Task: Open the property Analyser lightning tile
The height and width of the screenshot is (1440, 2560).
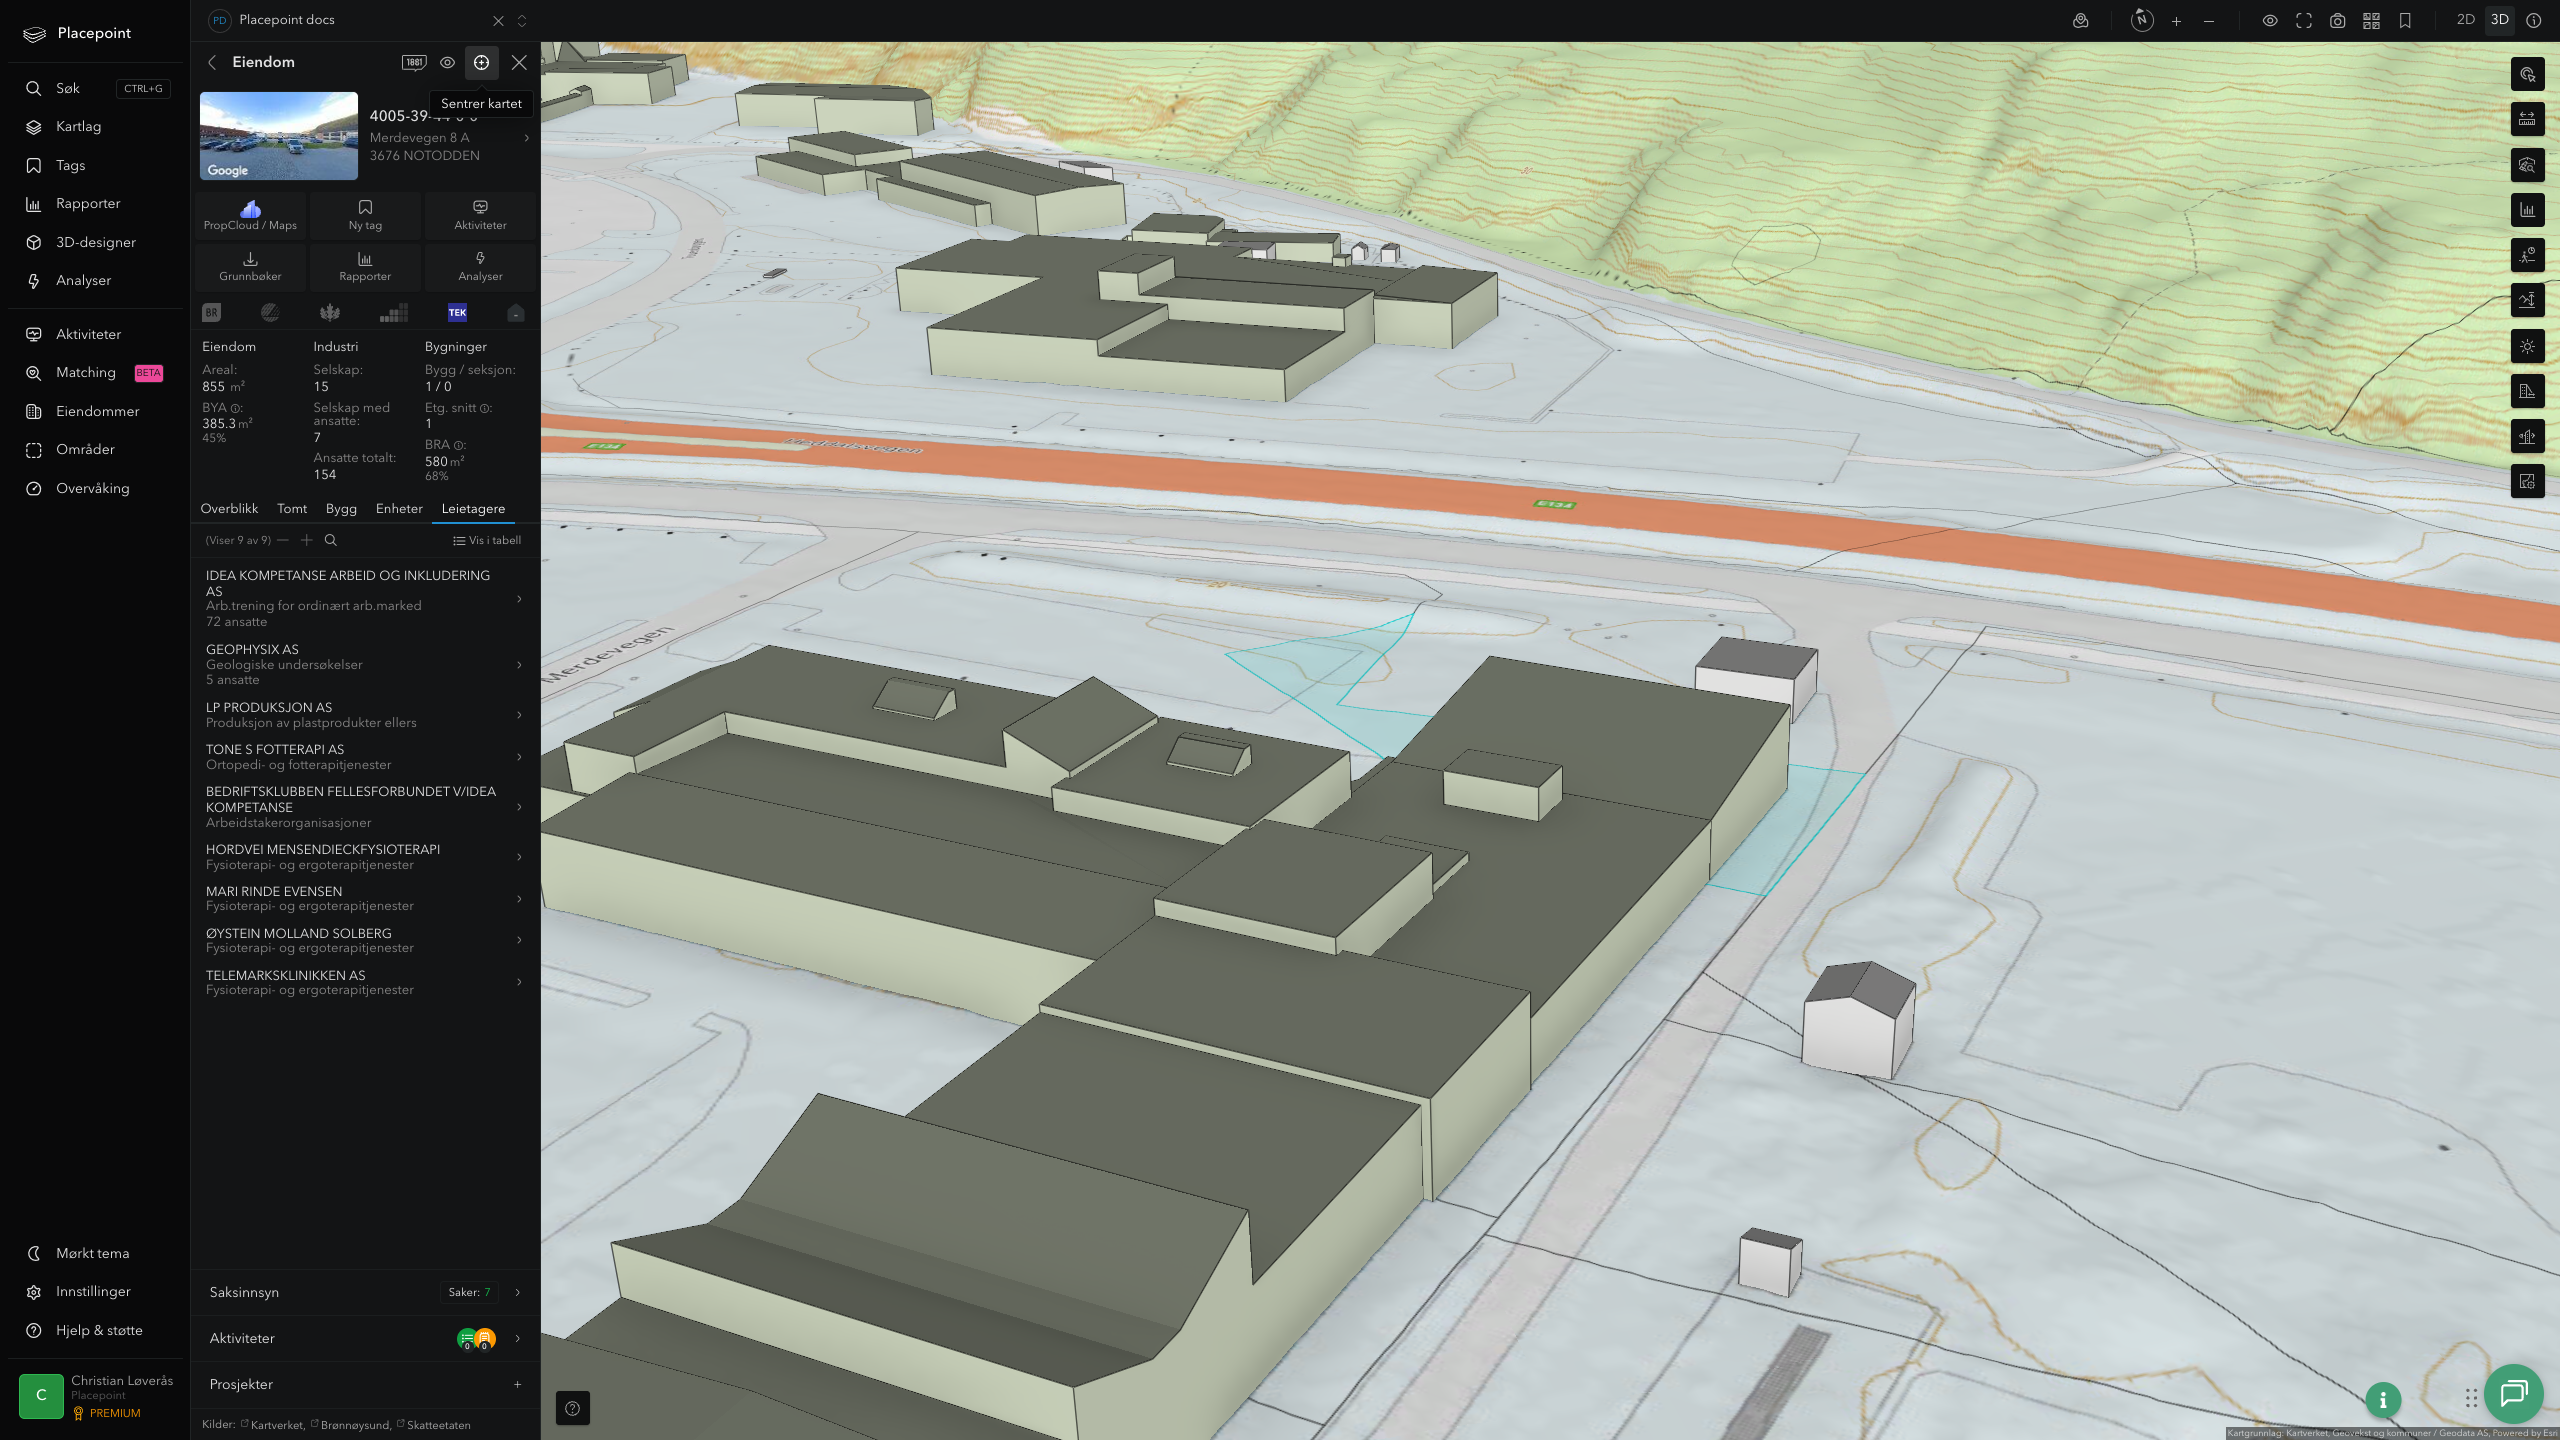Action: tap(480, 267)
